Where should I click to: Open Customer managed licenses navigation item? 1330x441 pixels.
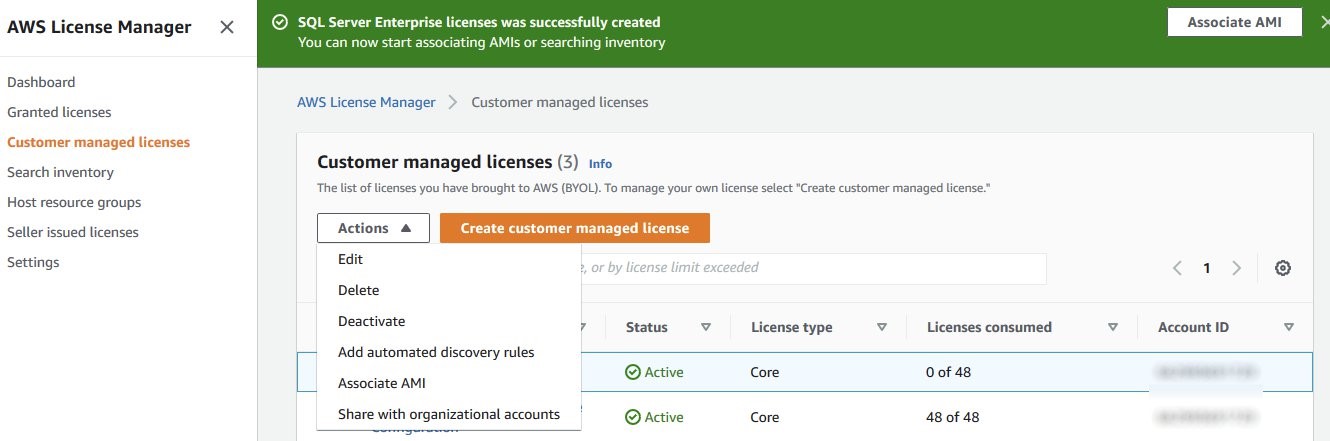tap(98, 142)
